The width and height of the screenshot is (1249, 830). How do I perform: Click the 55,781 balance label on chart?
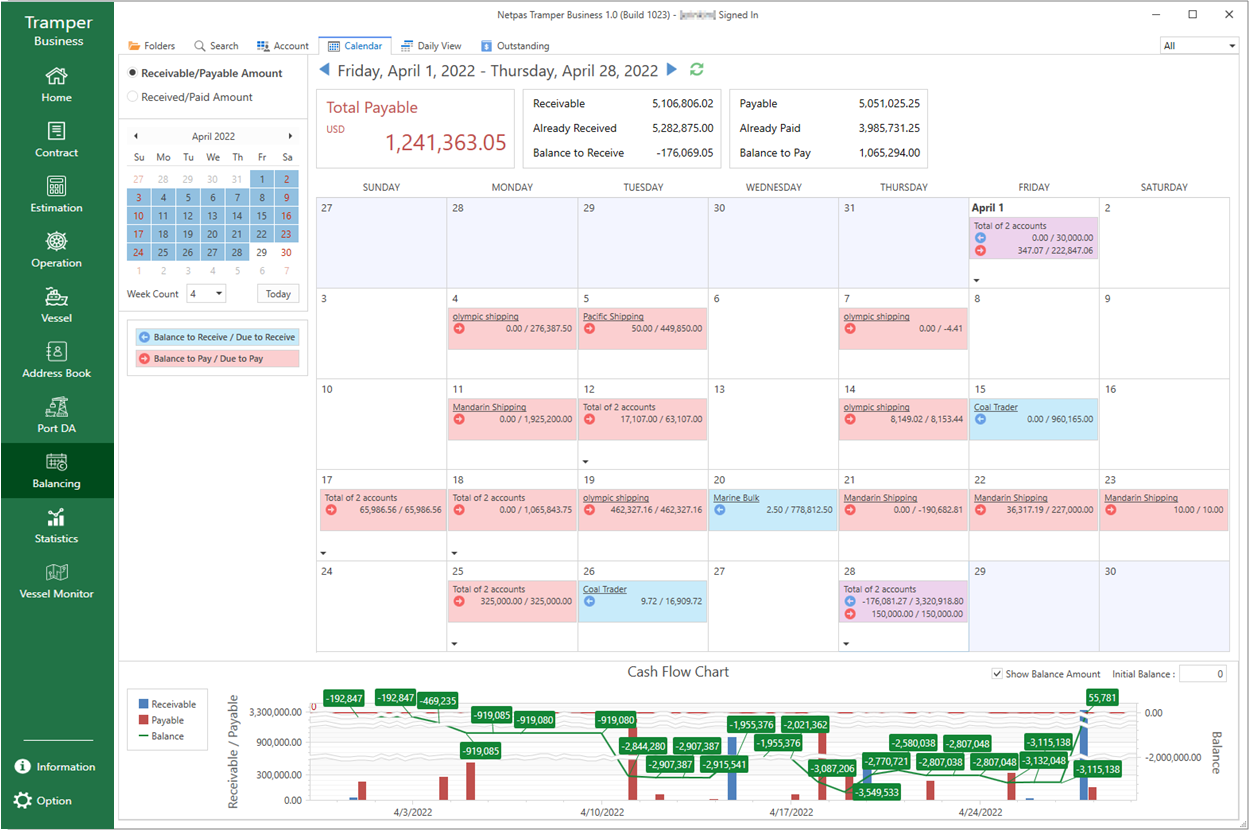(x=1102, y=698)
